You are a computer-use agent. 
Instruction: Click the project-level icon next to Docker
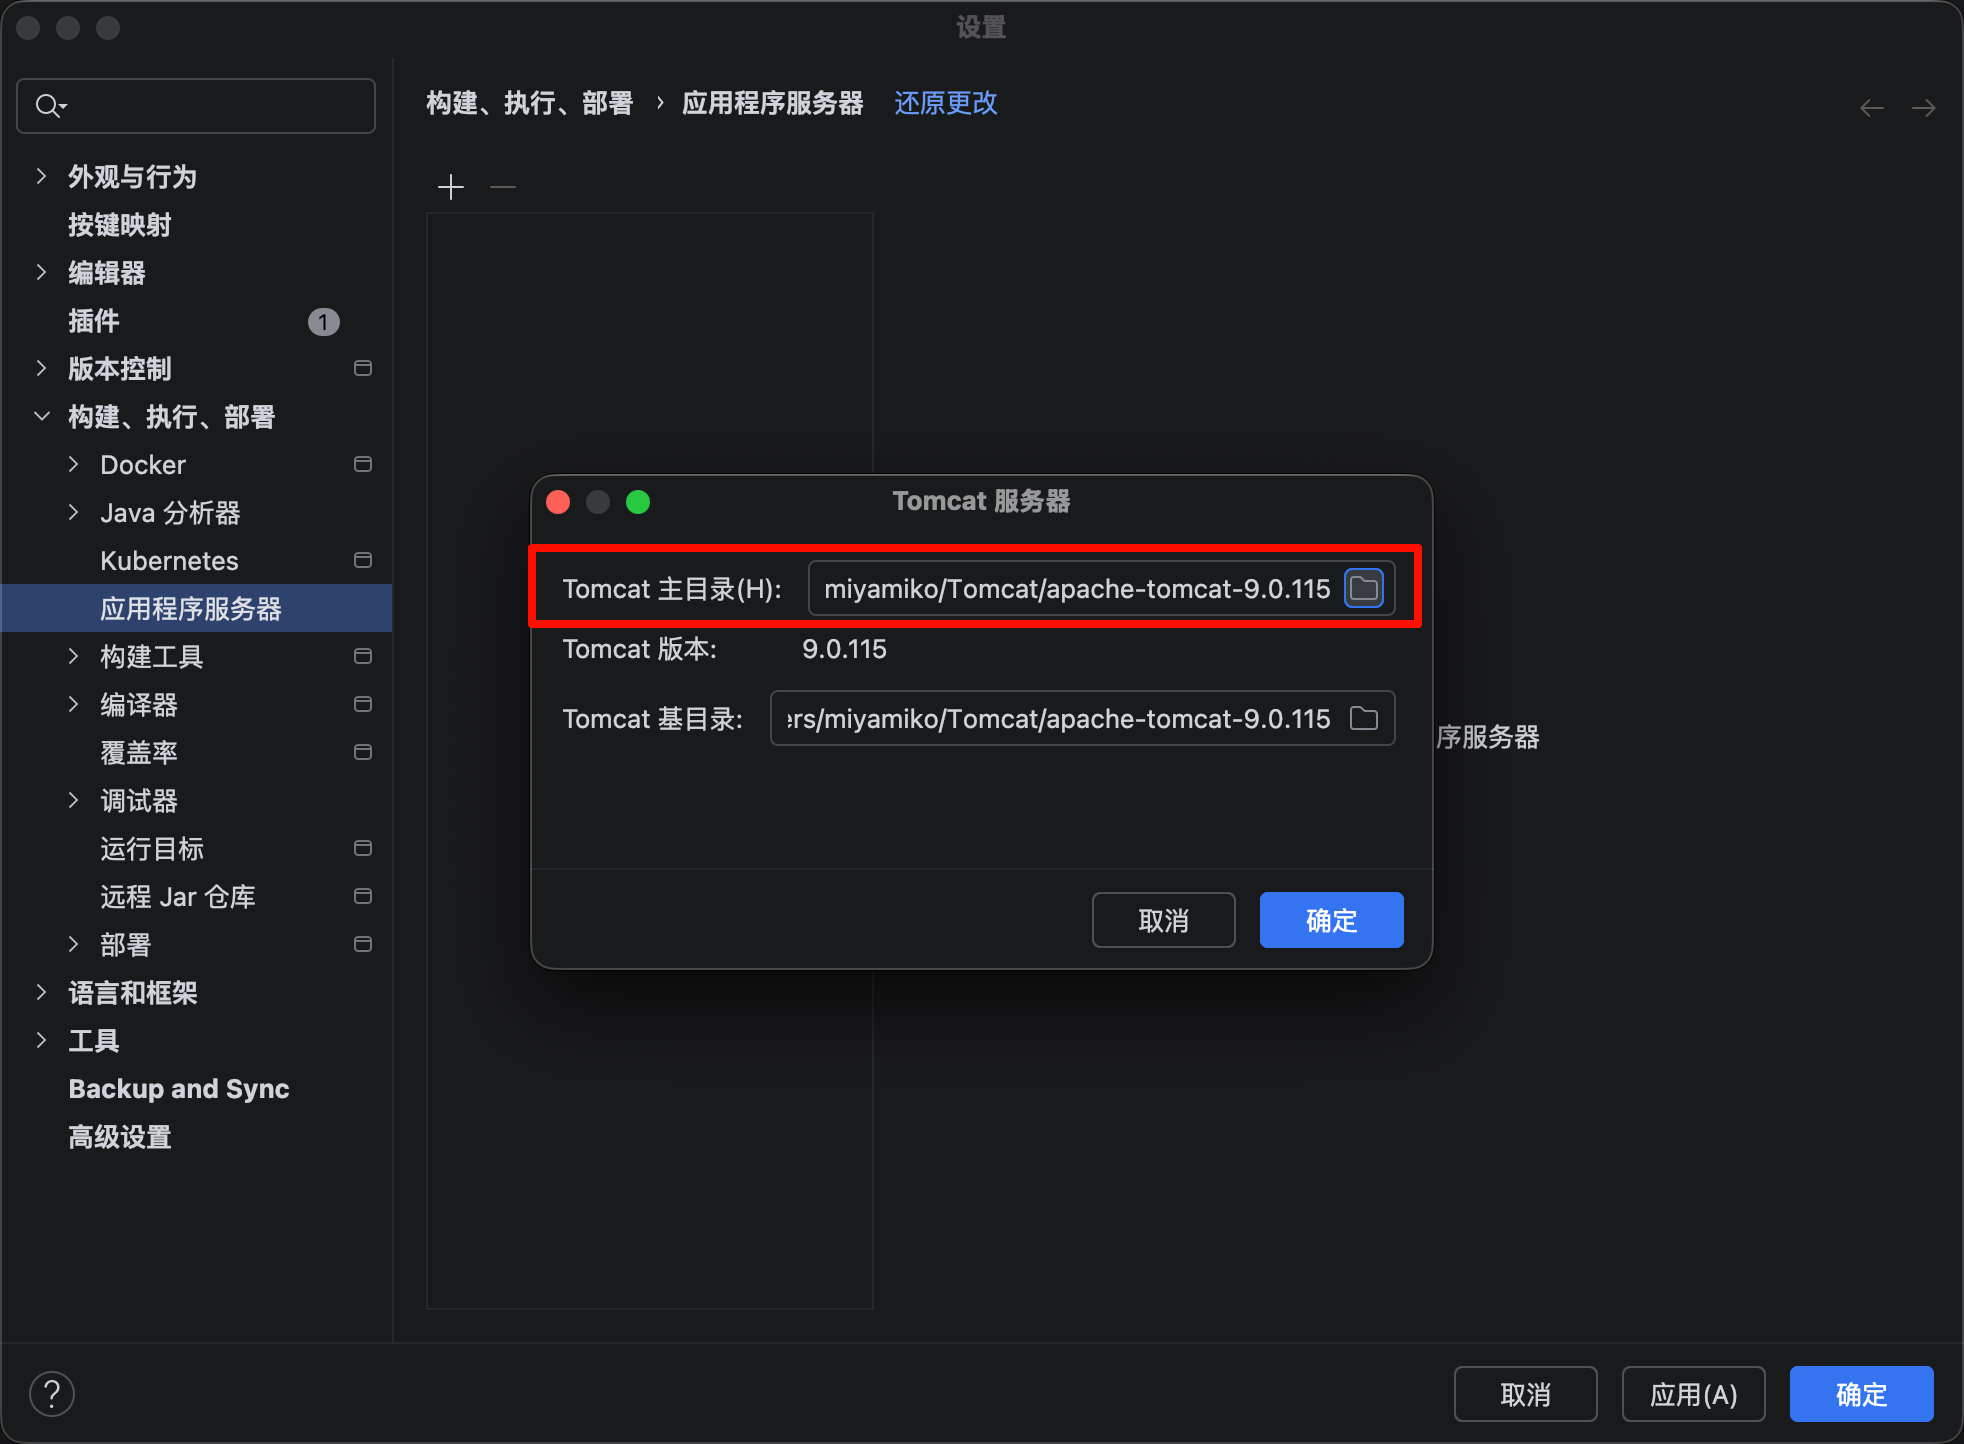click(x=363, y=464)
